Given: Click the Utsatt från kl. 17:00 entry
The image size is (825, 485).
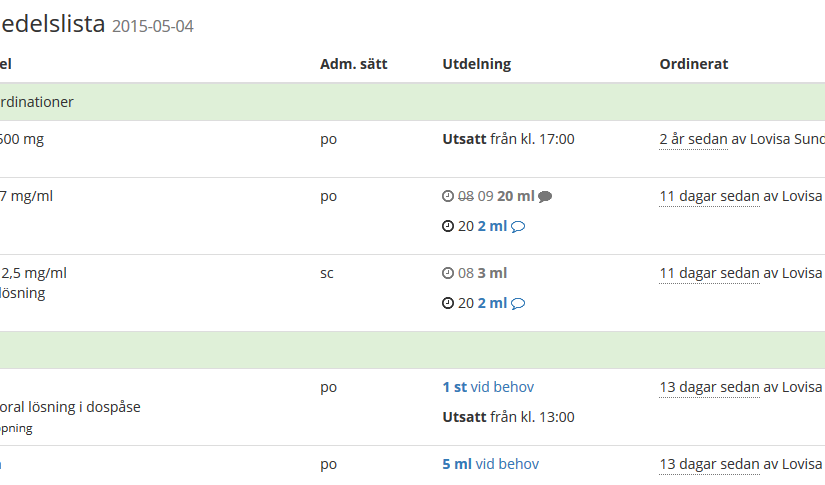Looking at the screenshot, I should 508,139.
